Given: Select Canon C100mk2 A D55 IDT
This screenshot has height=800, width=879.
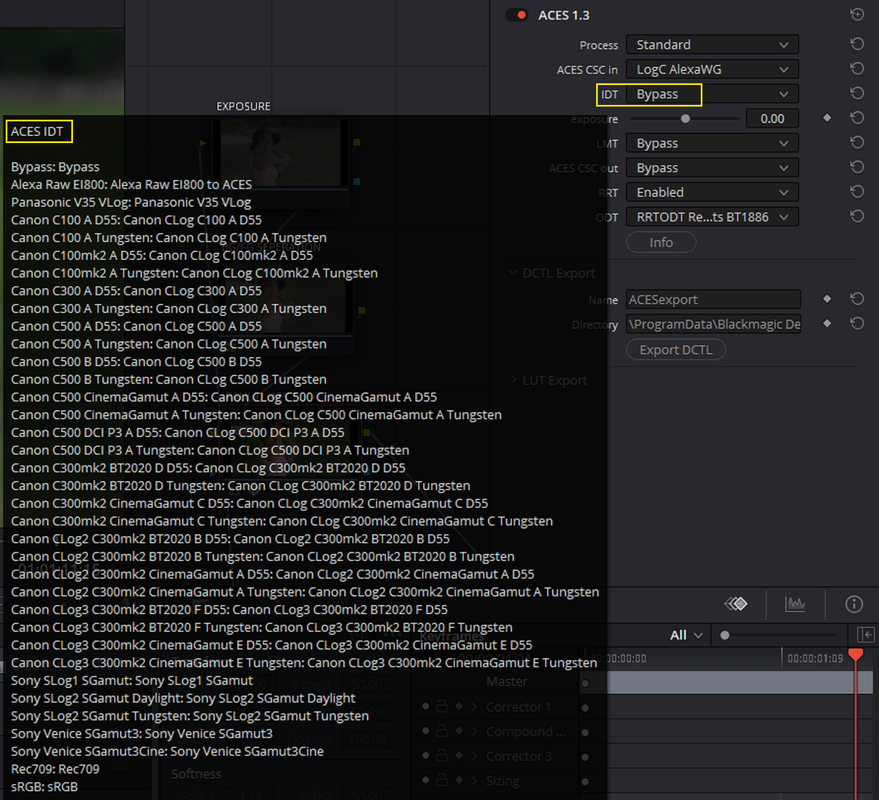Looking at the screenshot, I should [x=162, y=256].
